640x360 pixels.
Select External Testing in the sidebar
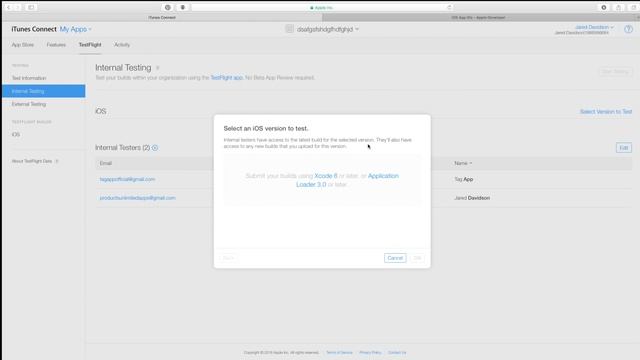point(29,104)
